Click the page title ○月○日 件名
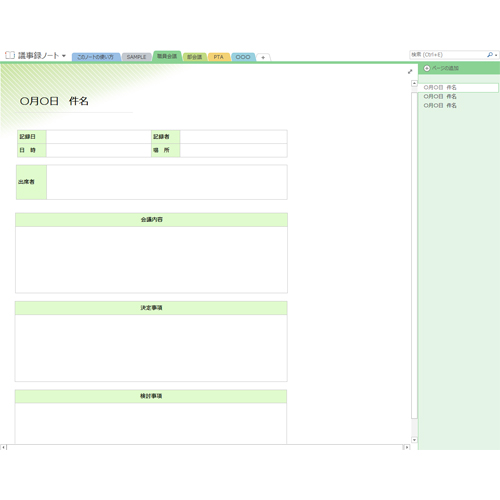Image resolution: width=500 pixels, height=500 pixels. 54,101
